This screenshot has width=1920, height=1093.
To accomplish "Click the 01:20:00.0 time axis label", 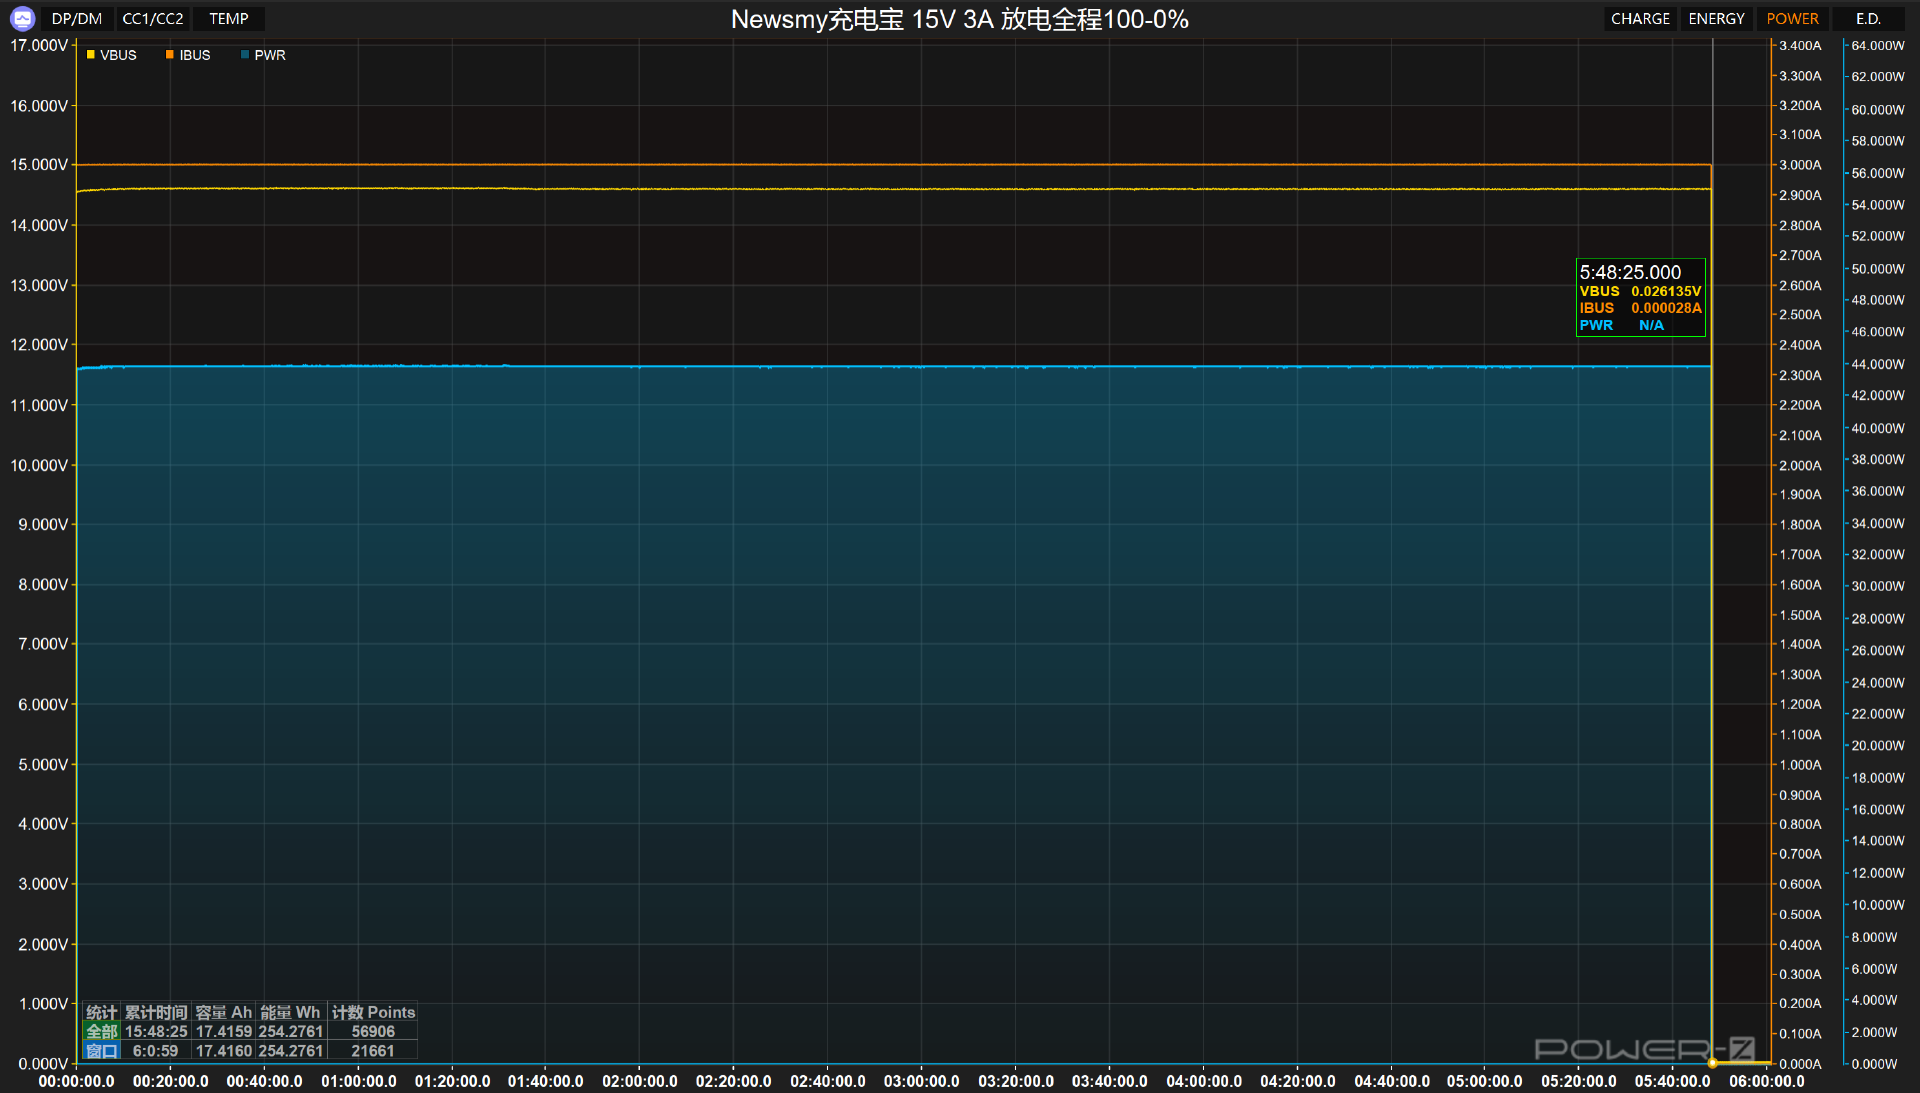I will tap(452, 1081).
